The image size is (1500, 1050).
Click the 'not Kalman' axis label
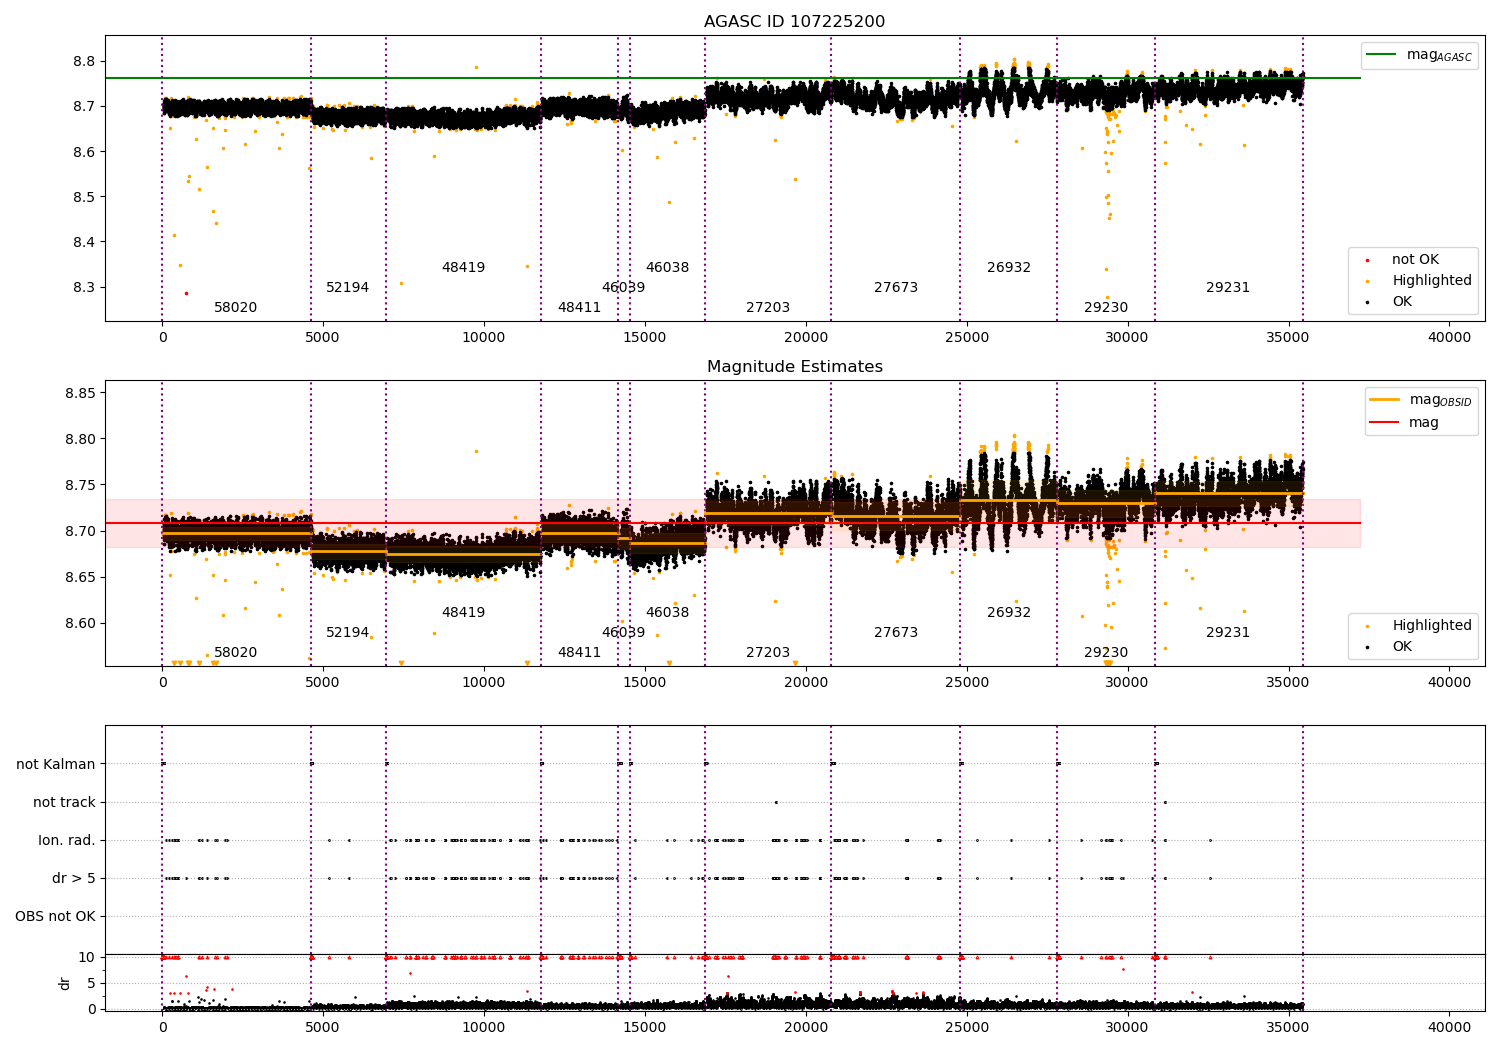(x=56, y=764)
